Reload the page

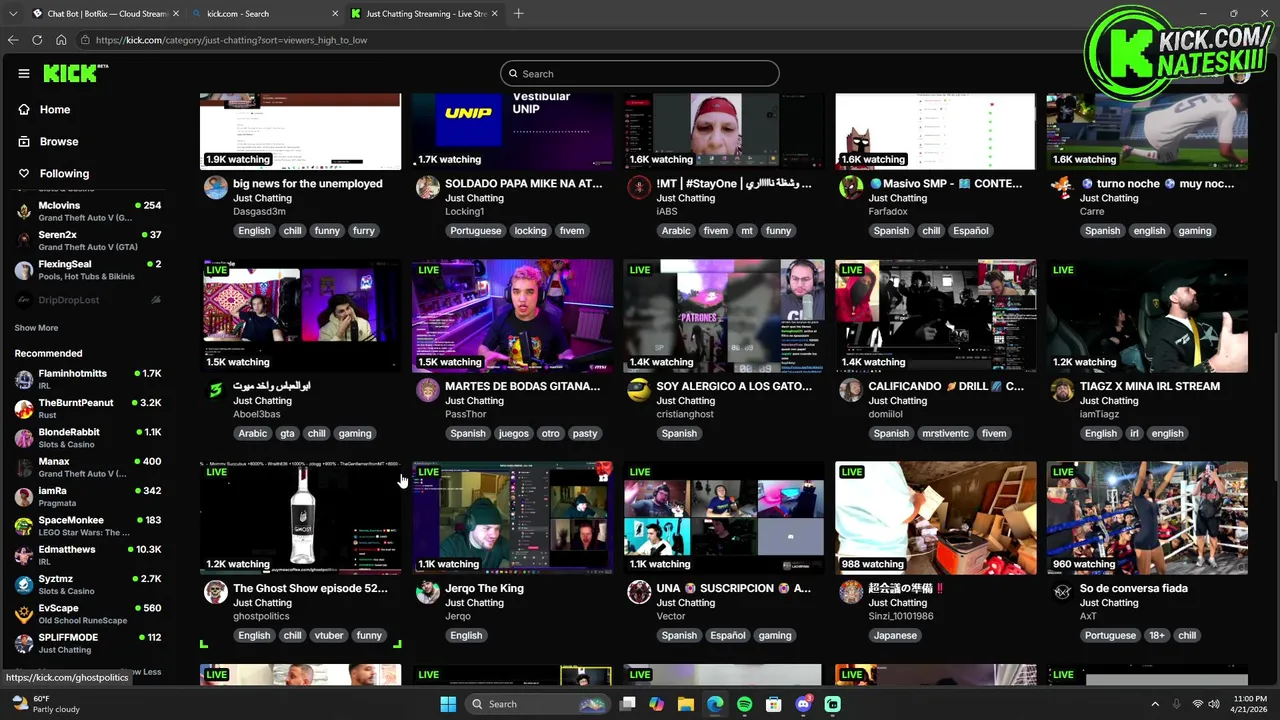tap(37, 40)
